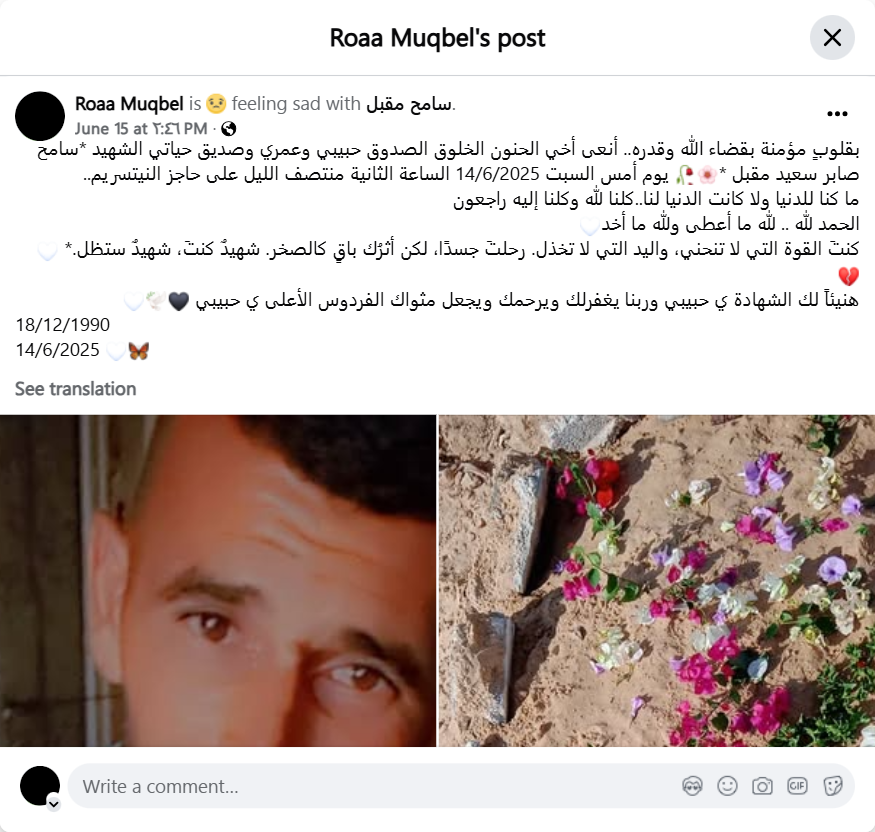Click the sad feeling emoji
The width and height of the screenshot is (875, 832).
(x=216, y=104)
